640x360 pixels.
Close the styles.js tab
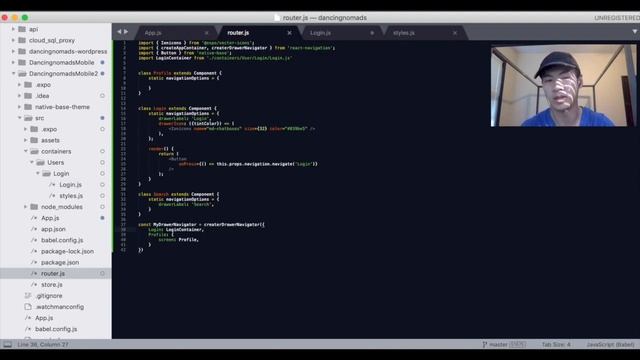[x=455, y=33]
